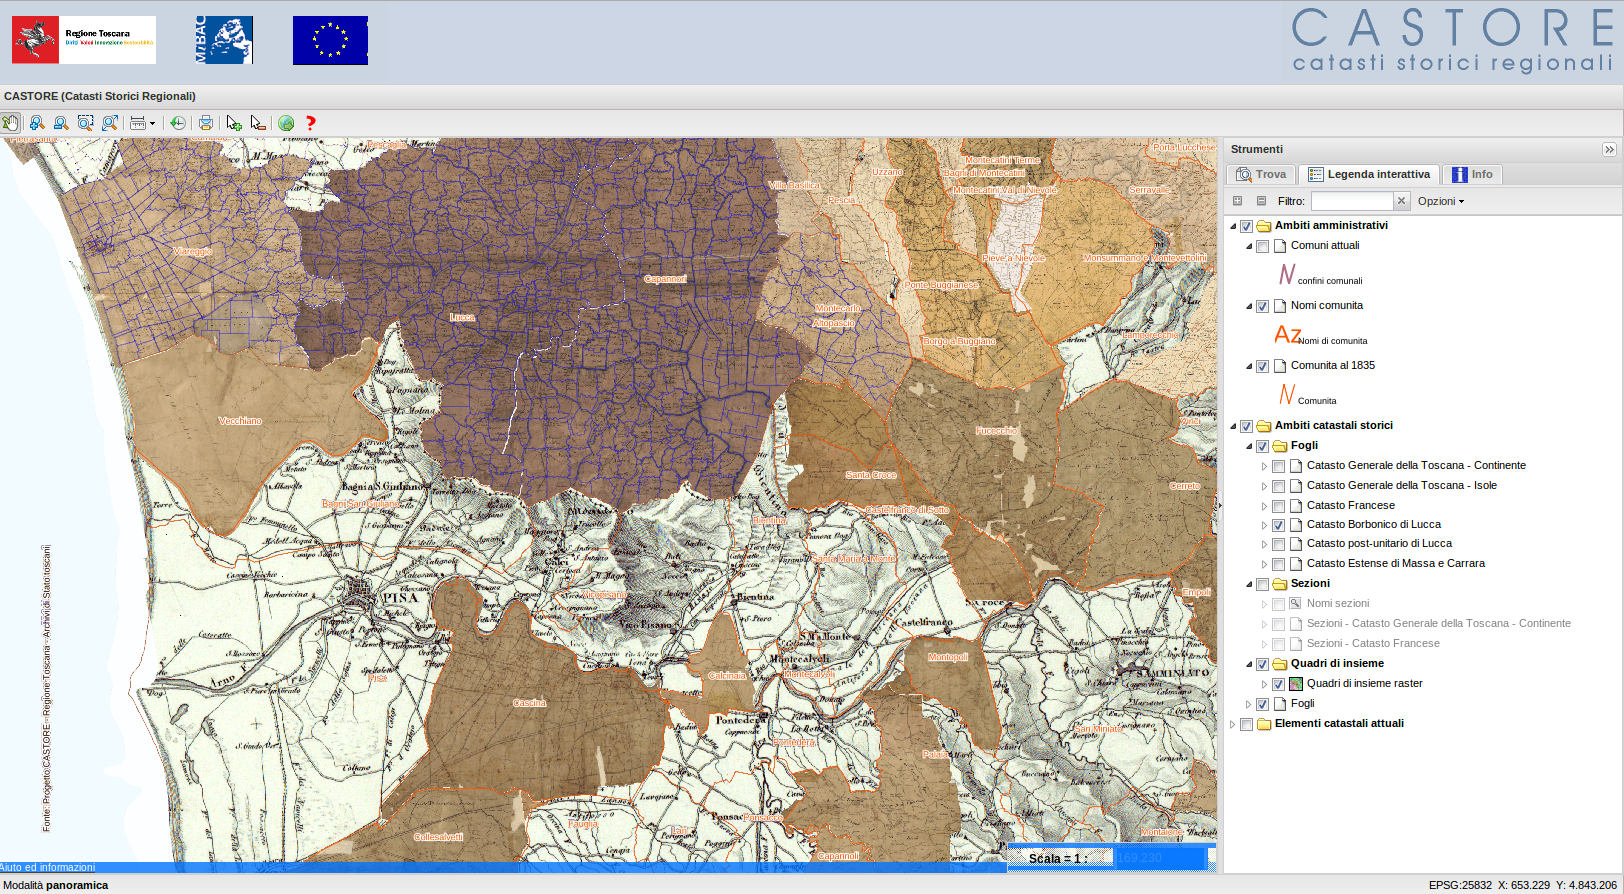Click the green globe toolbar icon
The height and width of the screenshot is (894, 1624).
(x=286, y=123)
